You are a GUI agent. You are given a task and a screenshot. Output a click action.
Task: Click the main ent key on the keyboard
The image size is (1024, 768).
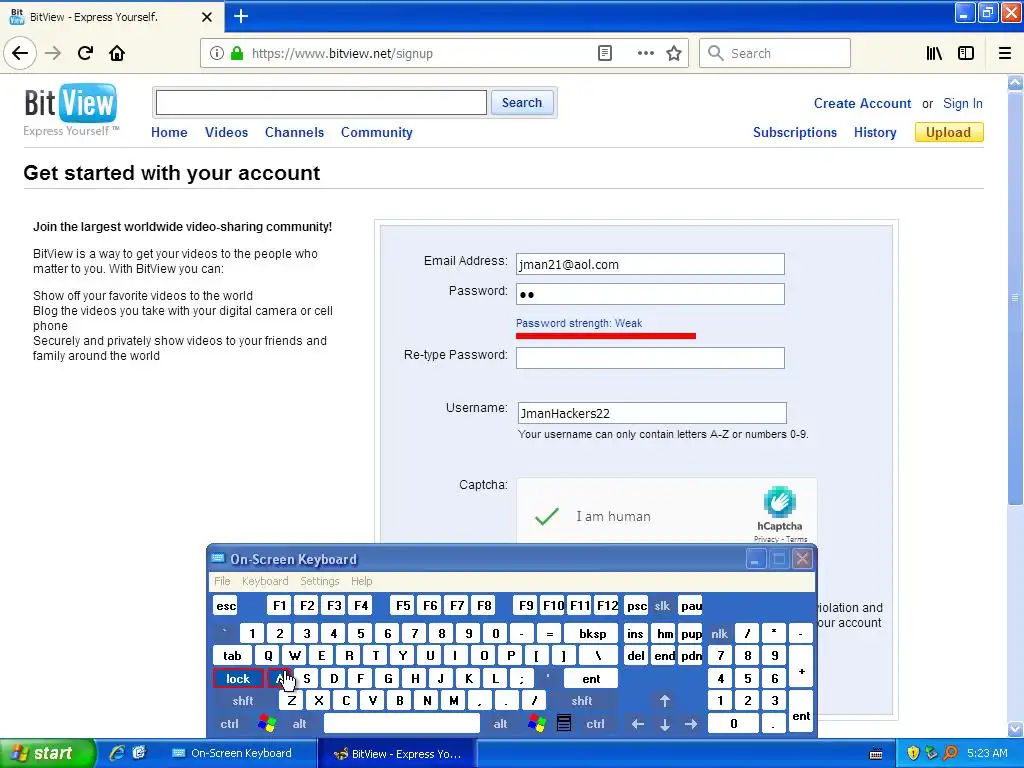click(x=591, y=679)
